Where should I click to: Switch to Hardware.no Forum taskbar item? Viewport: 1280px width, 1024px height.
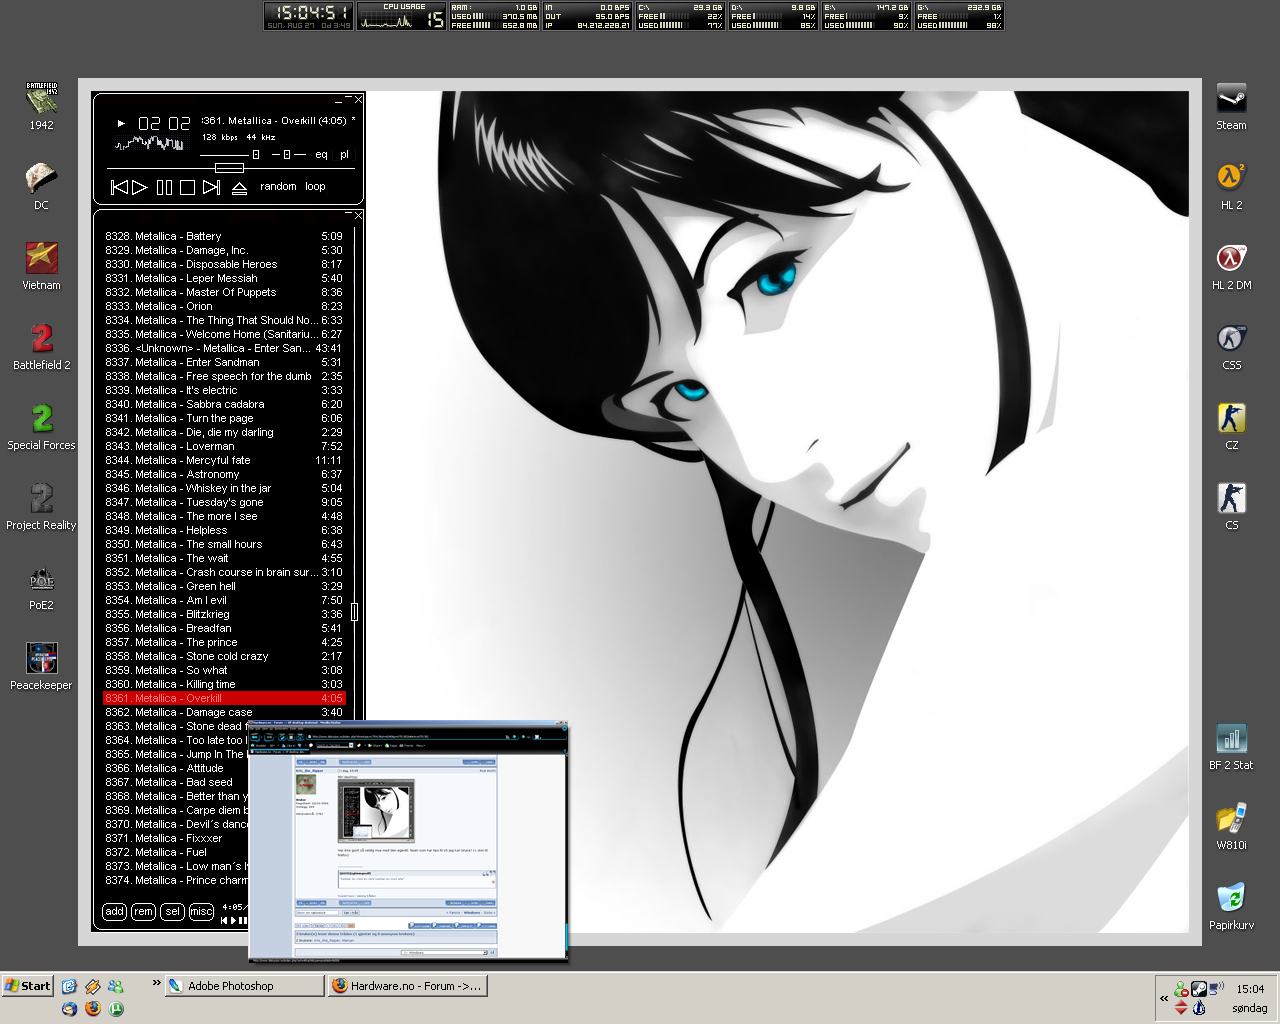pyautogui.click(x=408, y=986)
